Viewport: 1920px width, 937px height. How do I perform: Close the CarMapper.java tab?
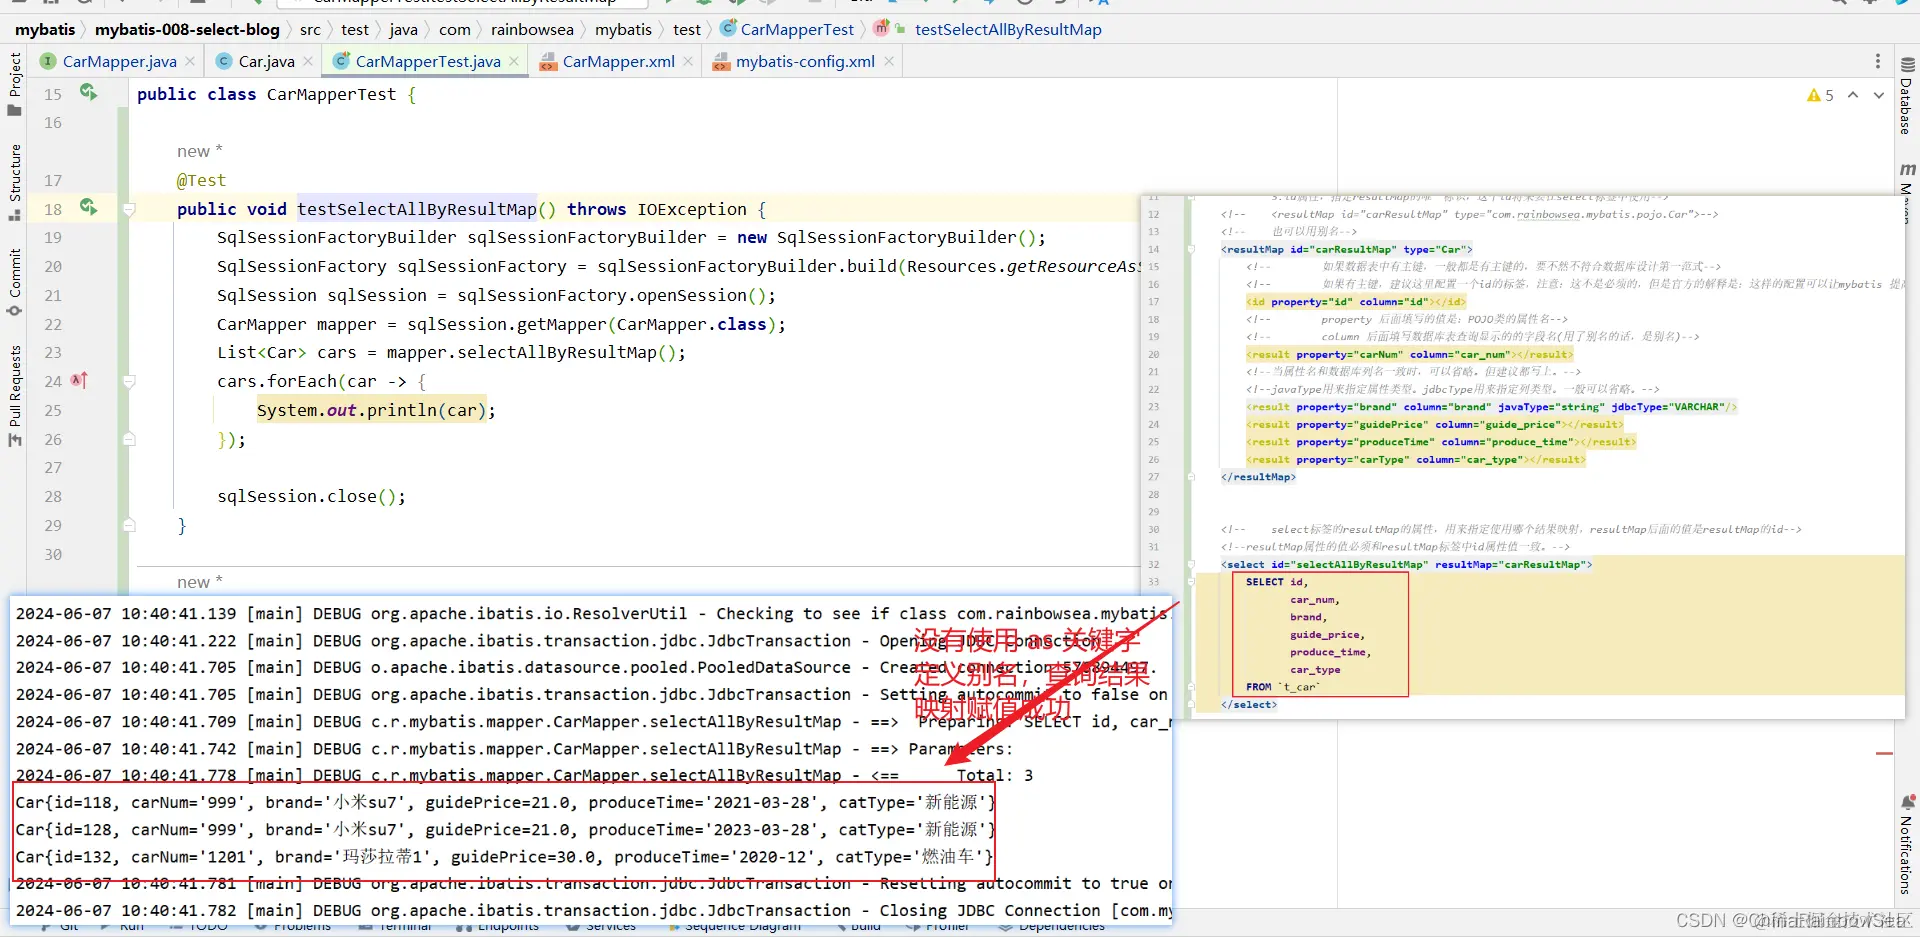point(190,61)
